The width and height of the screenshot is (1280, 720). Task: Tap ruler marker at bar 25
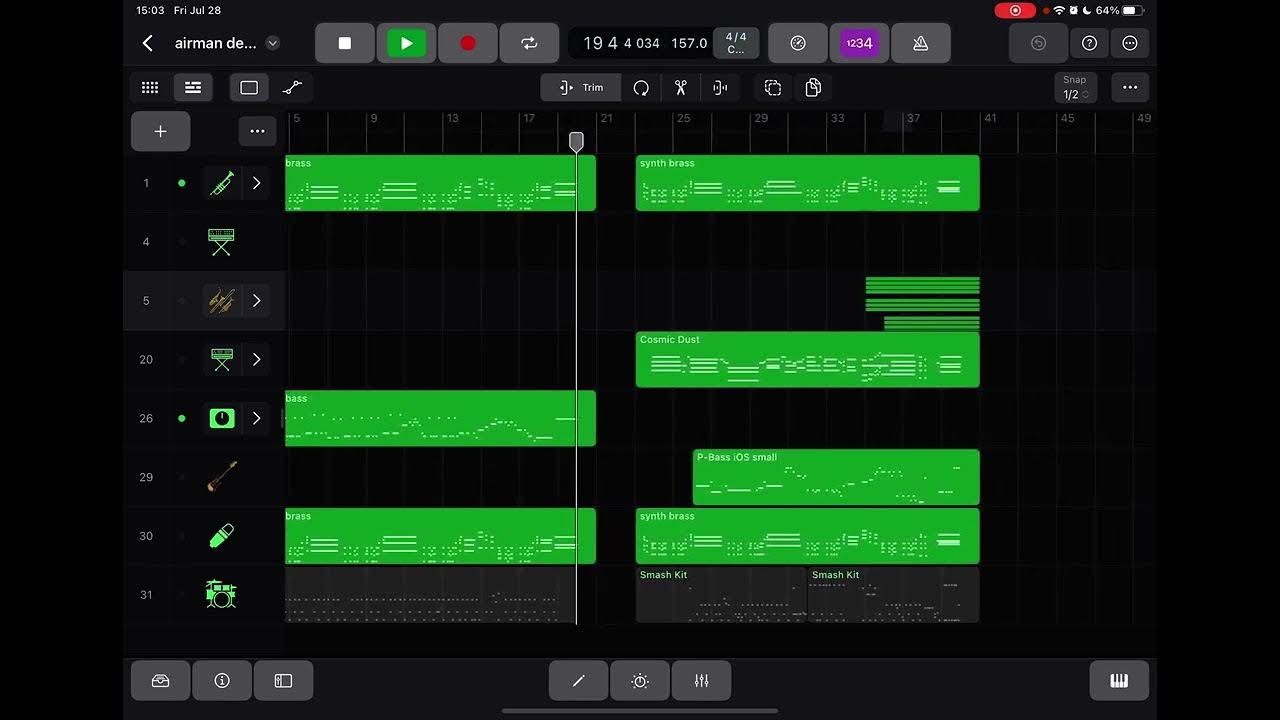tap(683, 118)
